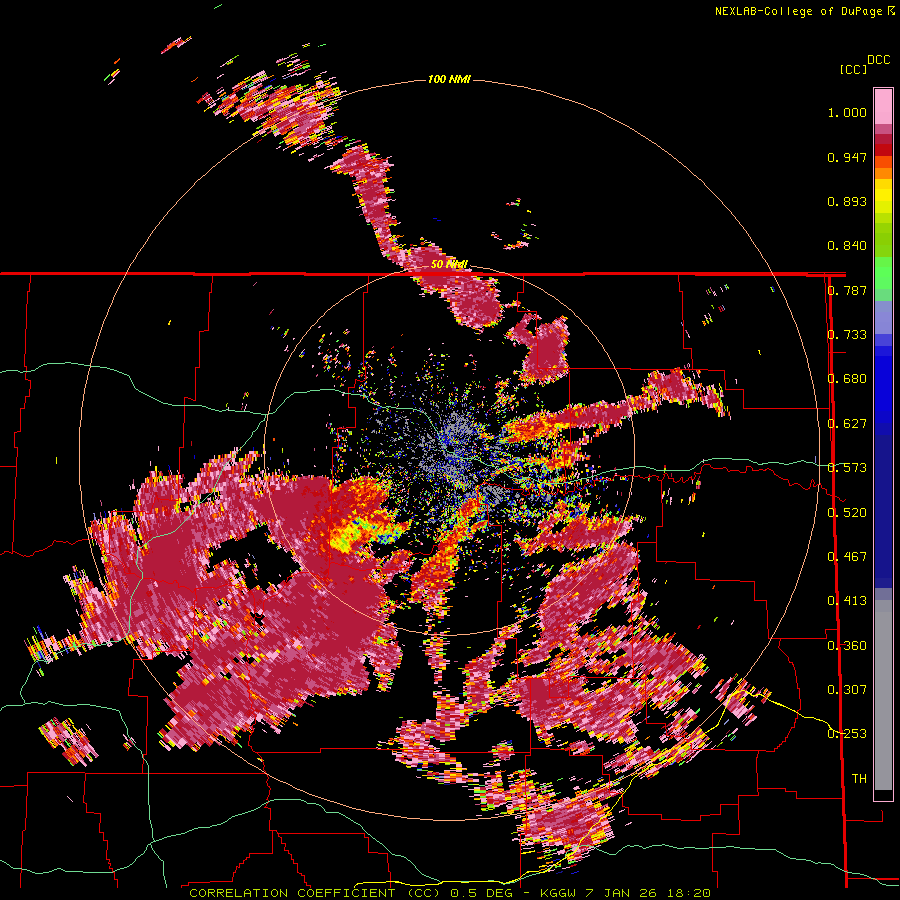This screenshot has width=900, height=900.
Task: Click the 0.360 scale value
Action: pos(847,645)
